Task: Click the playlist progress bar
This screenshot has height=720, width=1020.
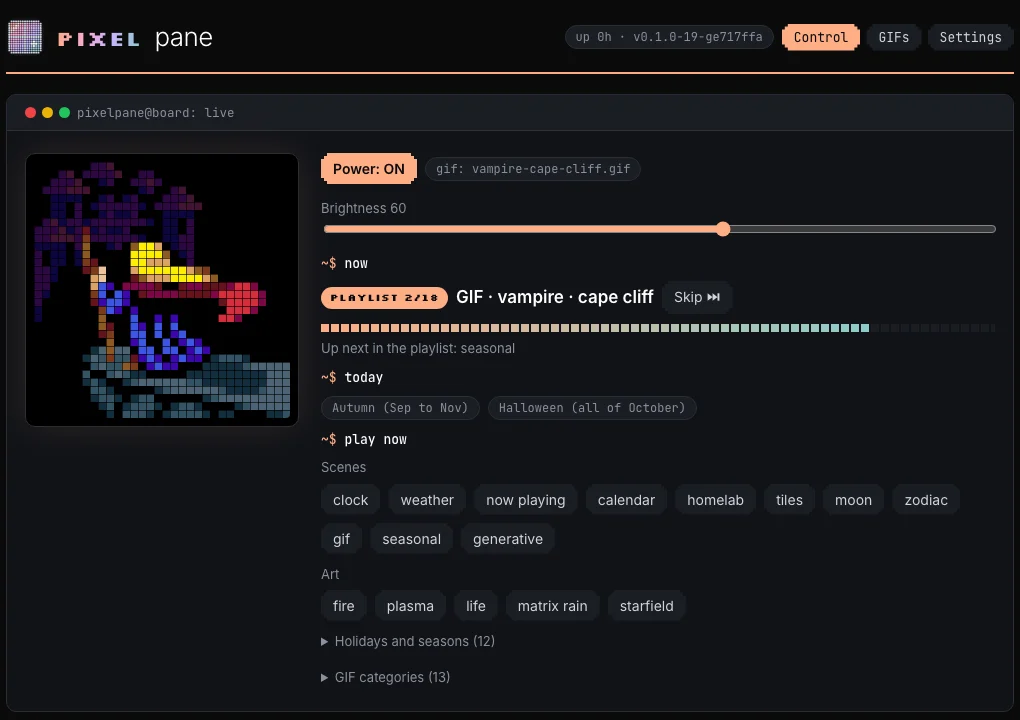Action: tap(658, 328)
